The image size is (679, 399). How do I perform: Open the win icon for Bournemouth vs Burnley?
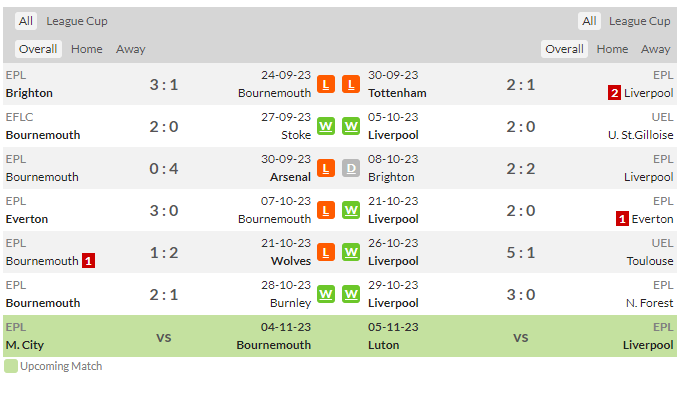pyautogui.click(x=326, y=295)
